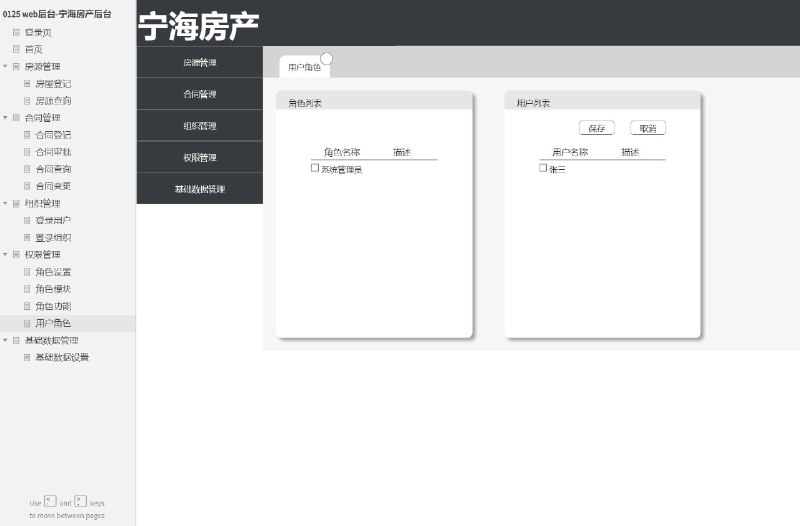
Task: Select 角色设置 page in tree
Action: tap(53, 272)
